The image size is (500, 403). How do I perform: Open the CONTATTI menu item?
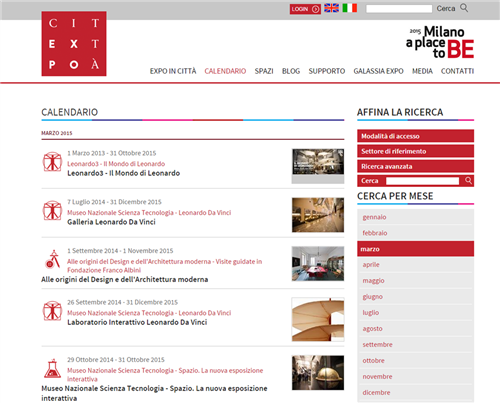click(457, 71)
